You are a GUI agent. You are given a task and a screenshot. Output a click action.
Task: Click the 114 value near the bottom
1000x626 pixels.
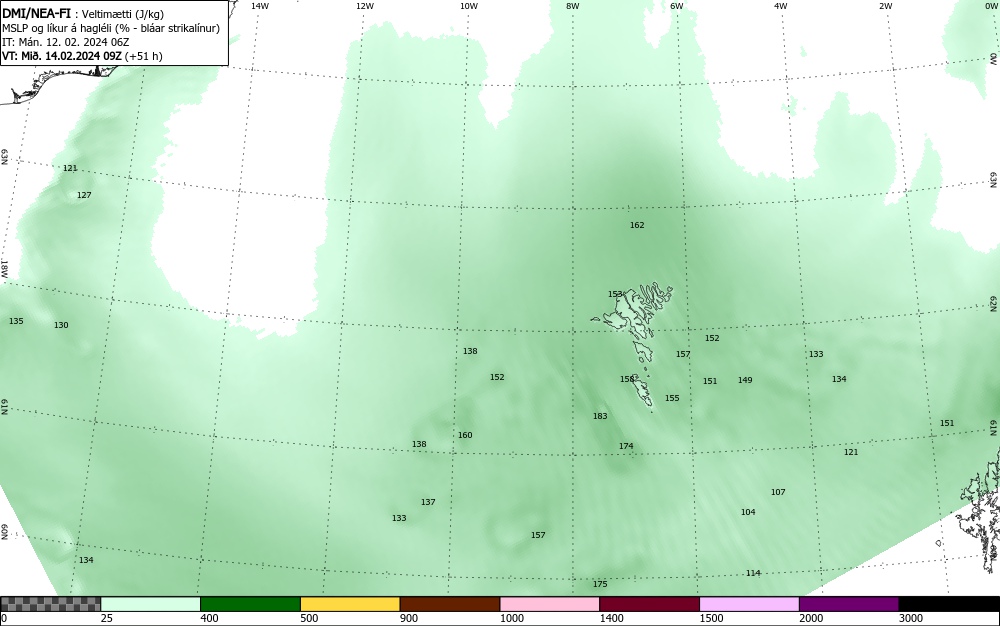(x=753, y=573)
